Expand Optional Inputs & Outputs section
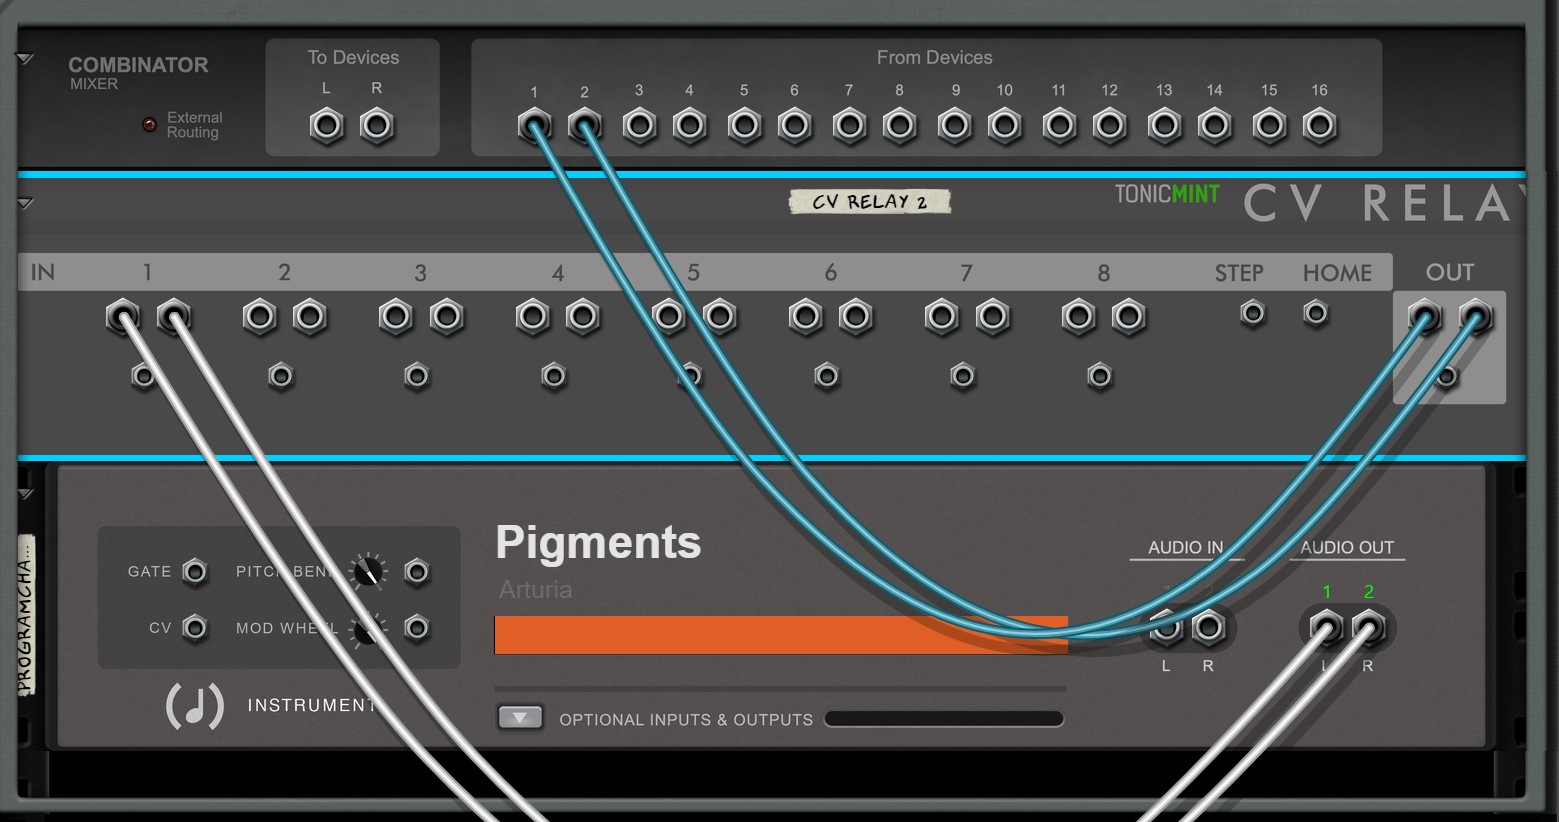Viewport: 1559px width, 822px height. pyautogui.click(x=520, y=718)
